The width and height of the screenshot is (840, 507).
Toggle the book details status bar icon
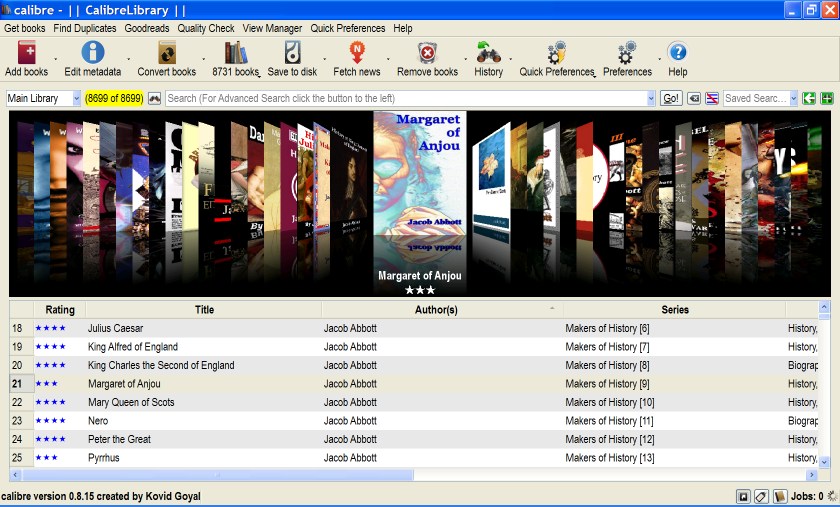coord(779,497)
